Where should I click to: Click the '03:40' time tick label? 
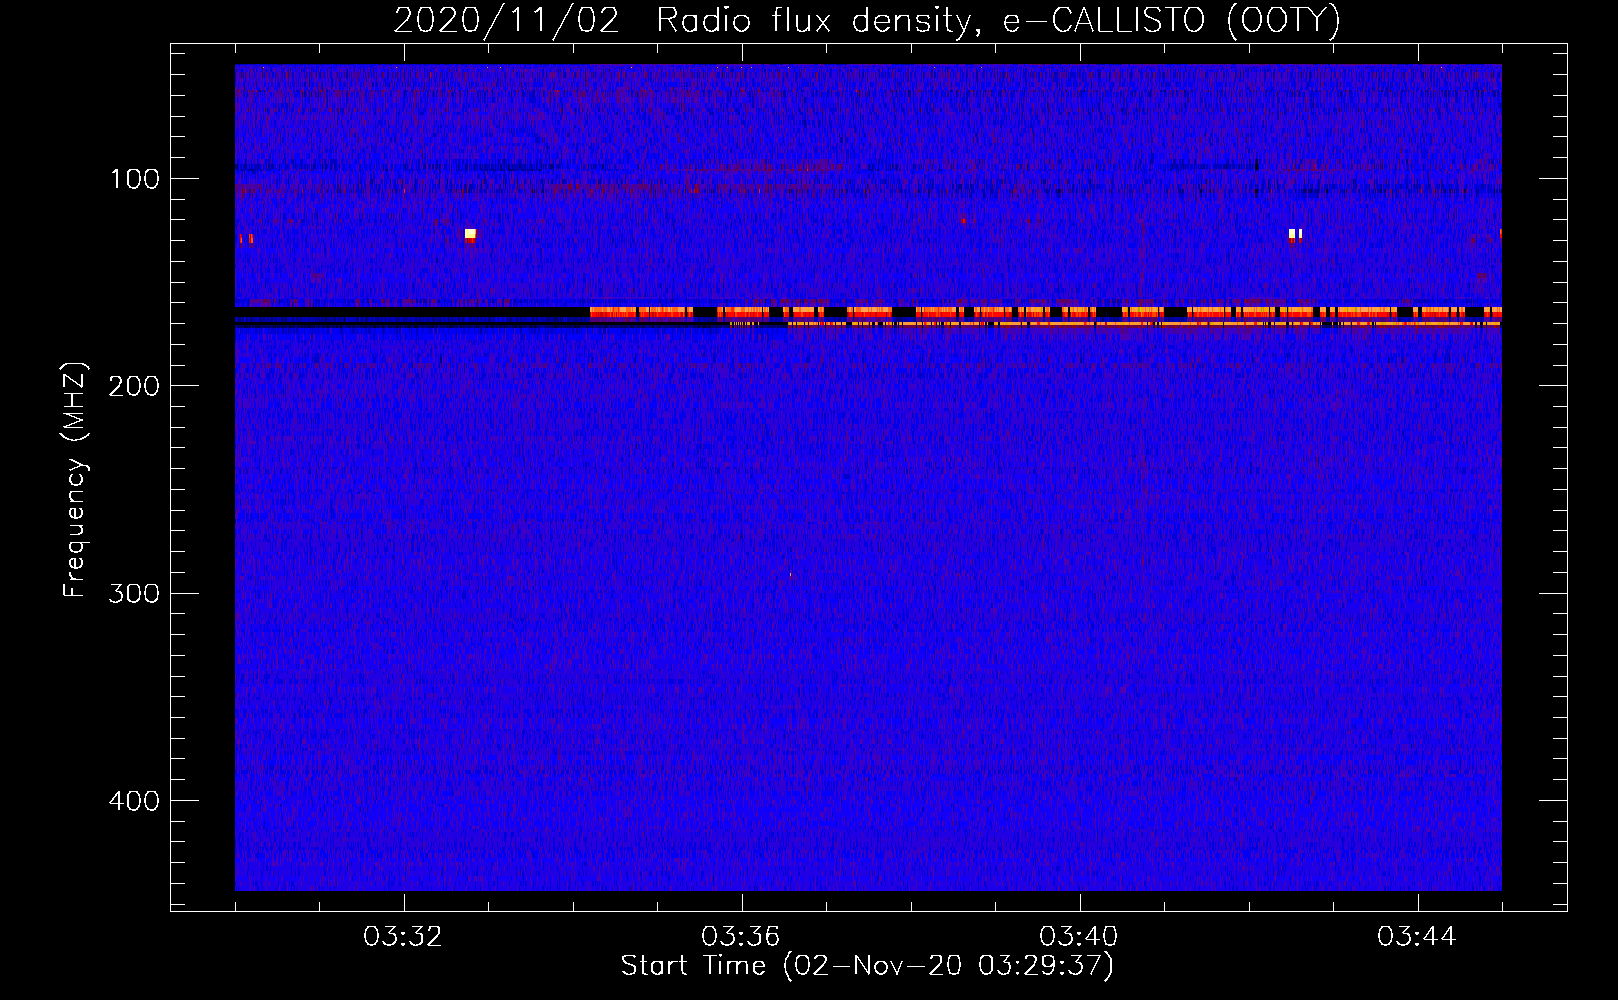click(1079, 937)
